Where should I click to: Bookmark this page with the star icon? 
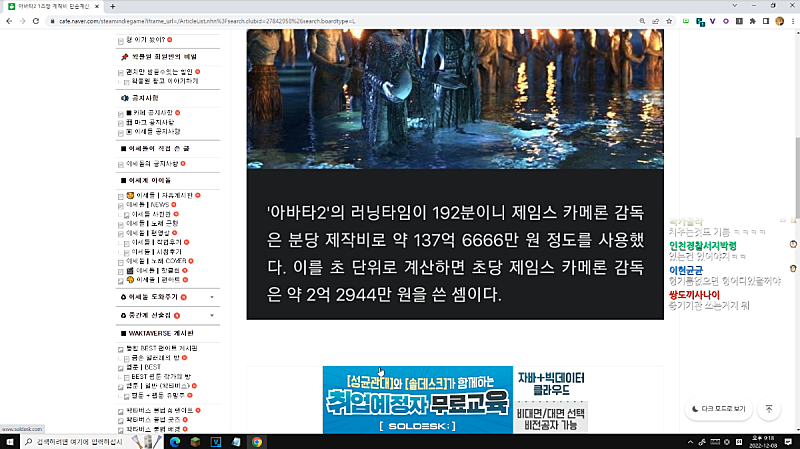(669, 21)
